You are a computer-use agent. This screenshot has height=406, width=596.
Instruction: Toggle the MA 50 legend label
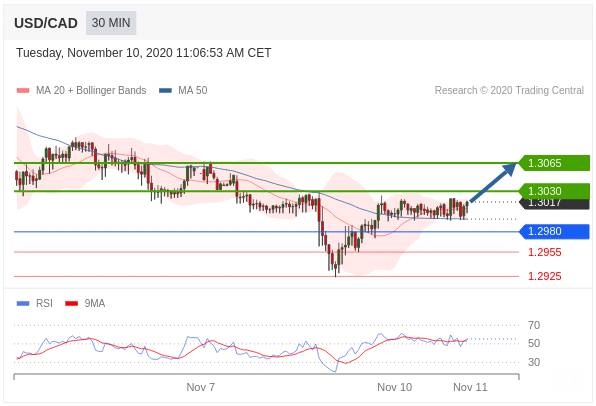(193, 90)
